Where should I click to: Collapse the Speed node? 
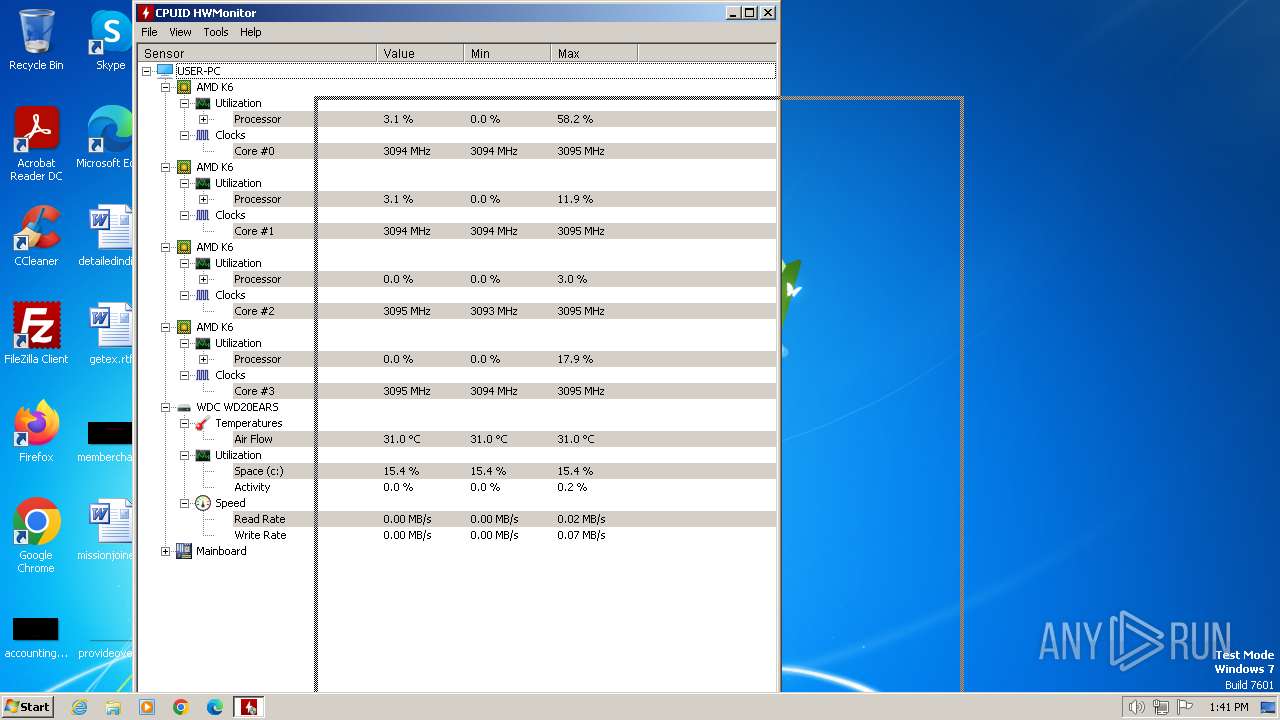coord(184,503)
